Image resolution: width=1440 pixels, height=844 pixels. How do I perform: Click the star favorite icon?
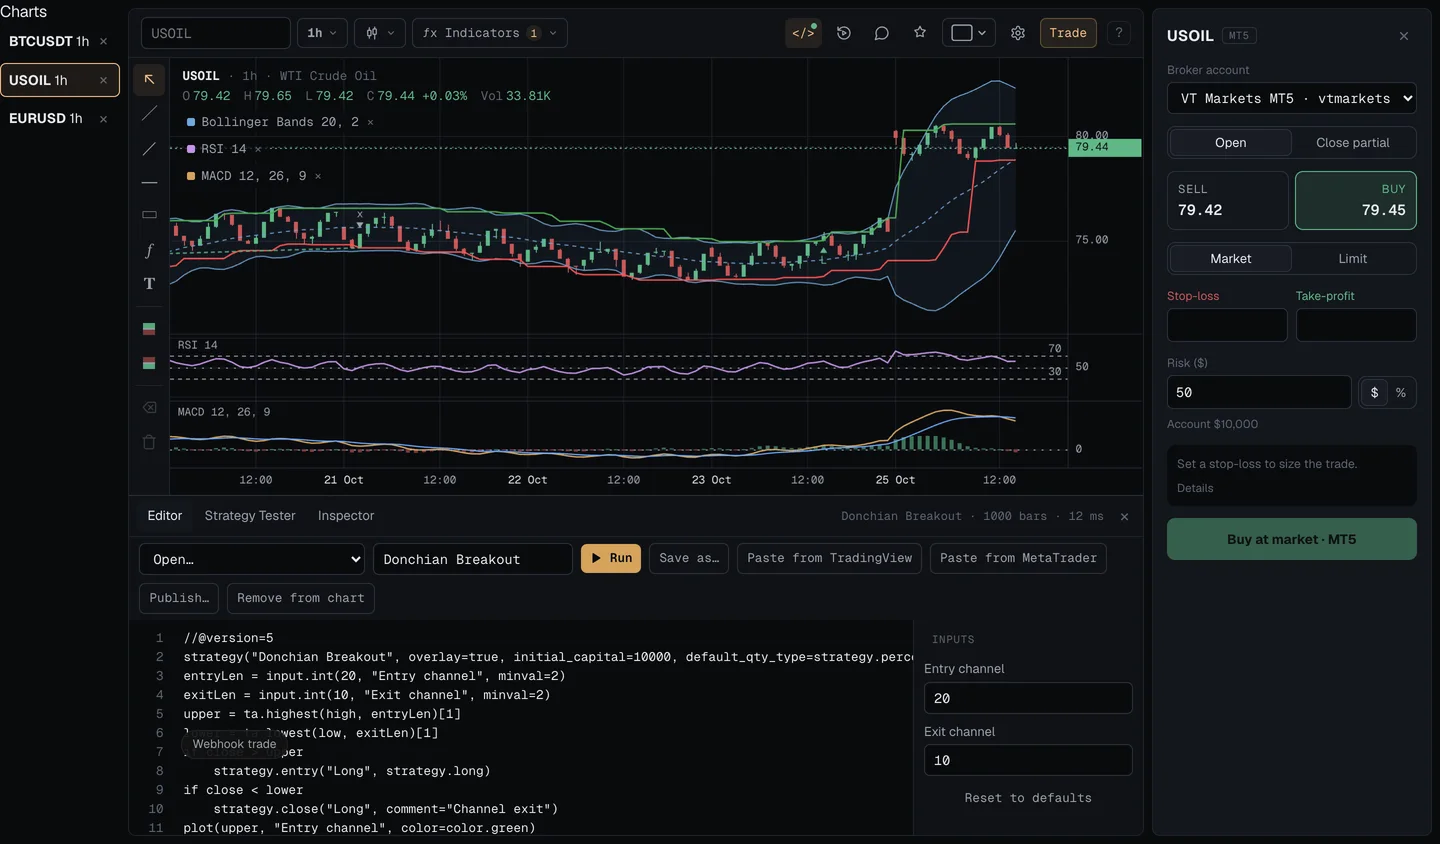920,33
